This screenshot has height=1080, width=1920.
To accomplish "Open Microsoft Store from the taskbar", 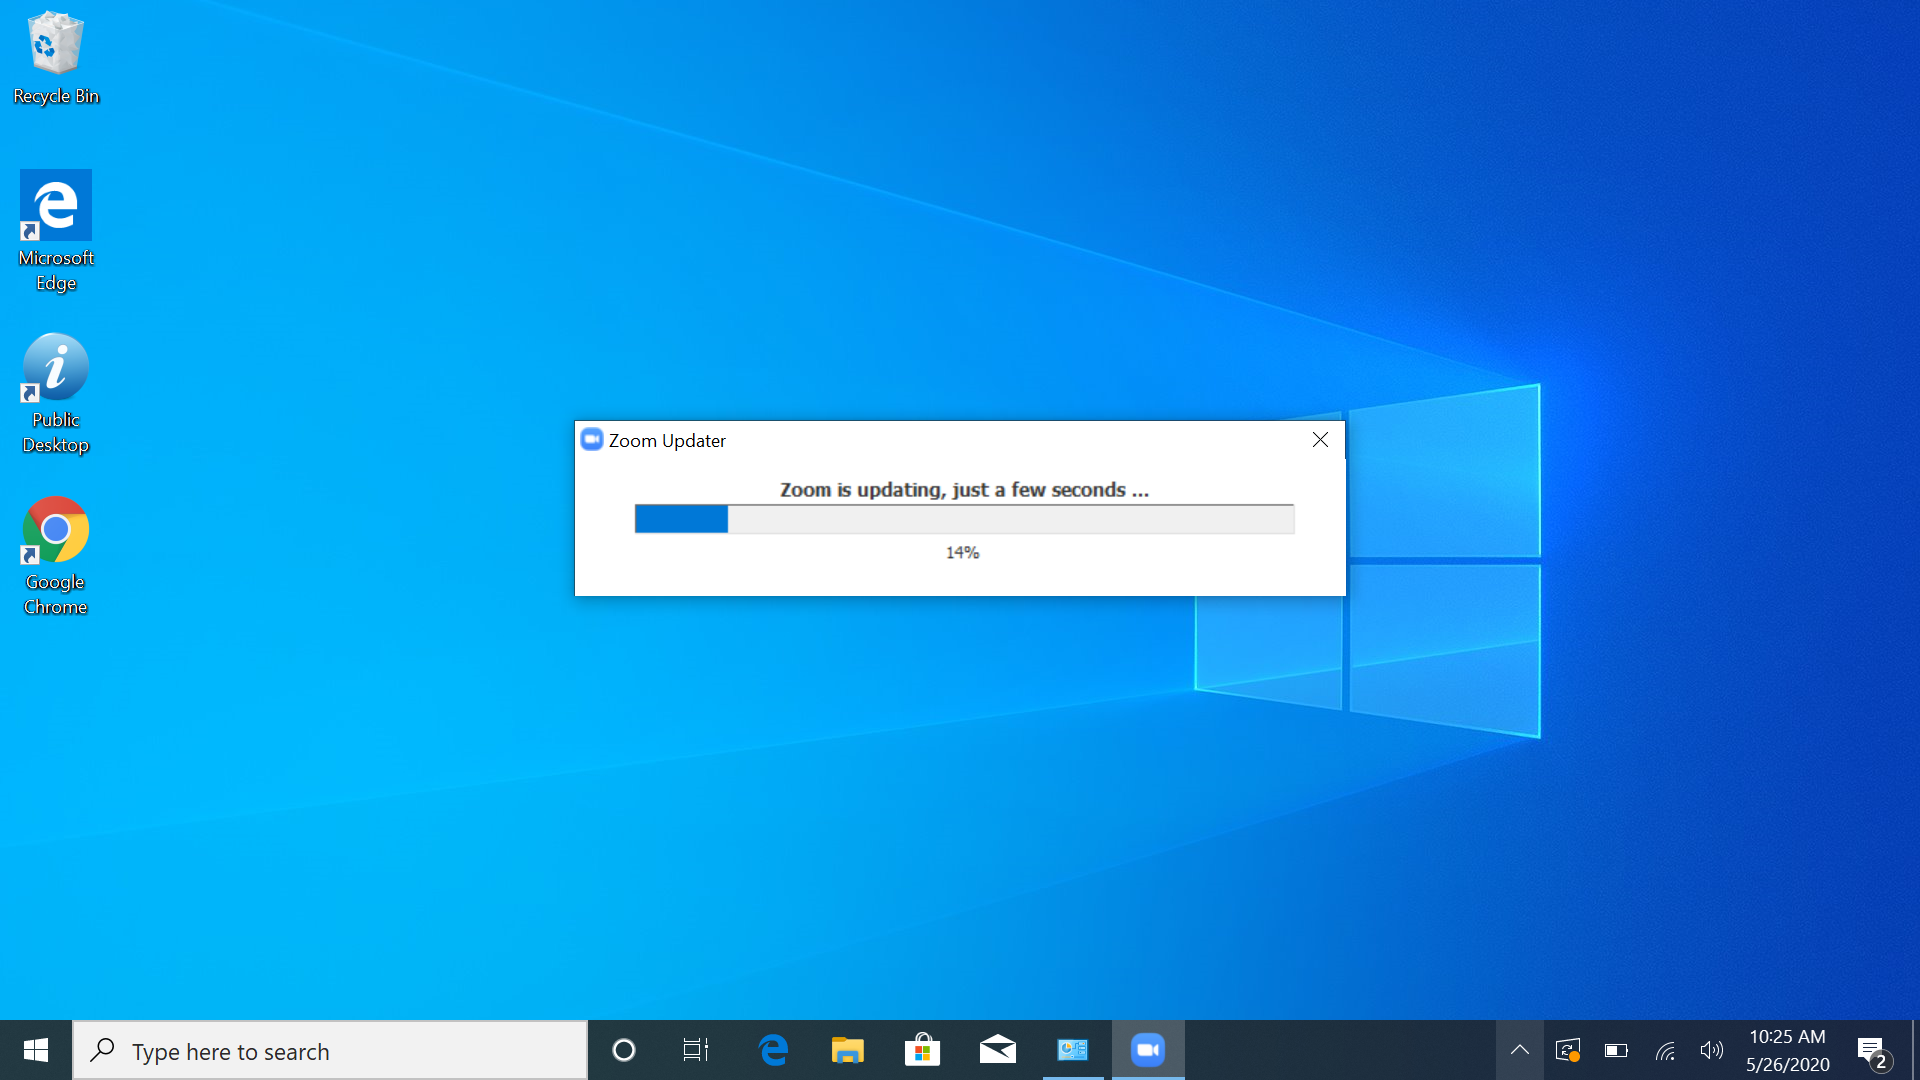I will point(922,1050).
